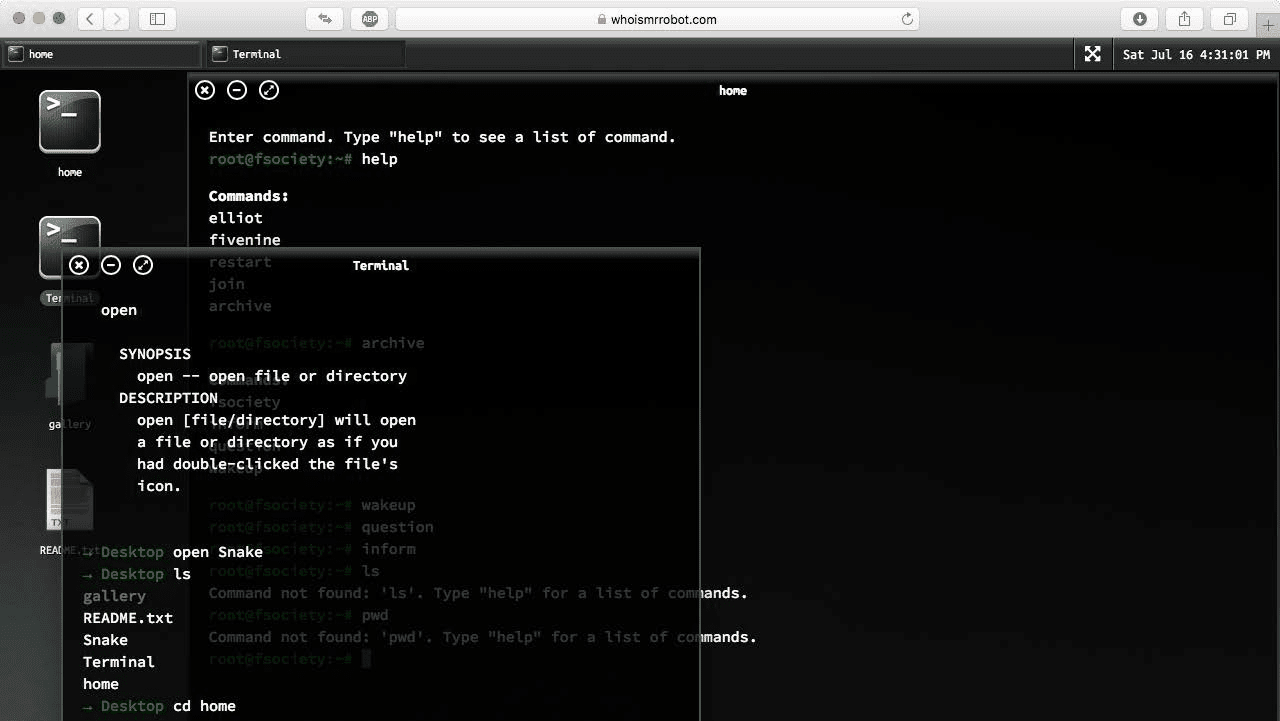Image resolution: width=1280 pixels, height=721 pixels.
Task: Click the home window title
Action: point(733,91)
